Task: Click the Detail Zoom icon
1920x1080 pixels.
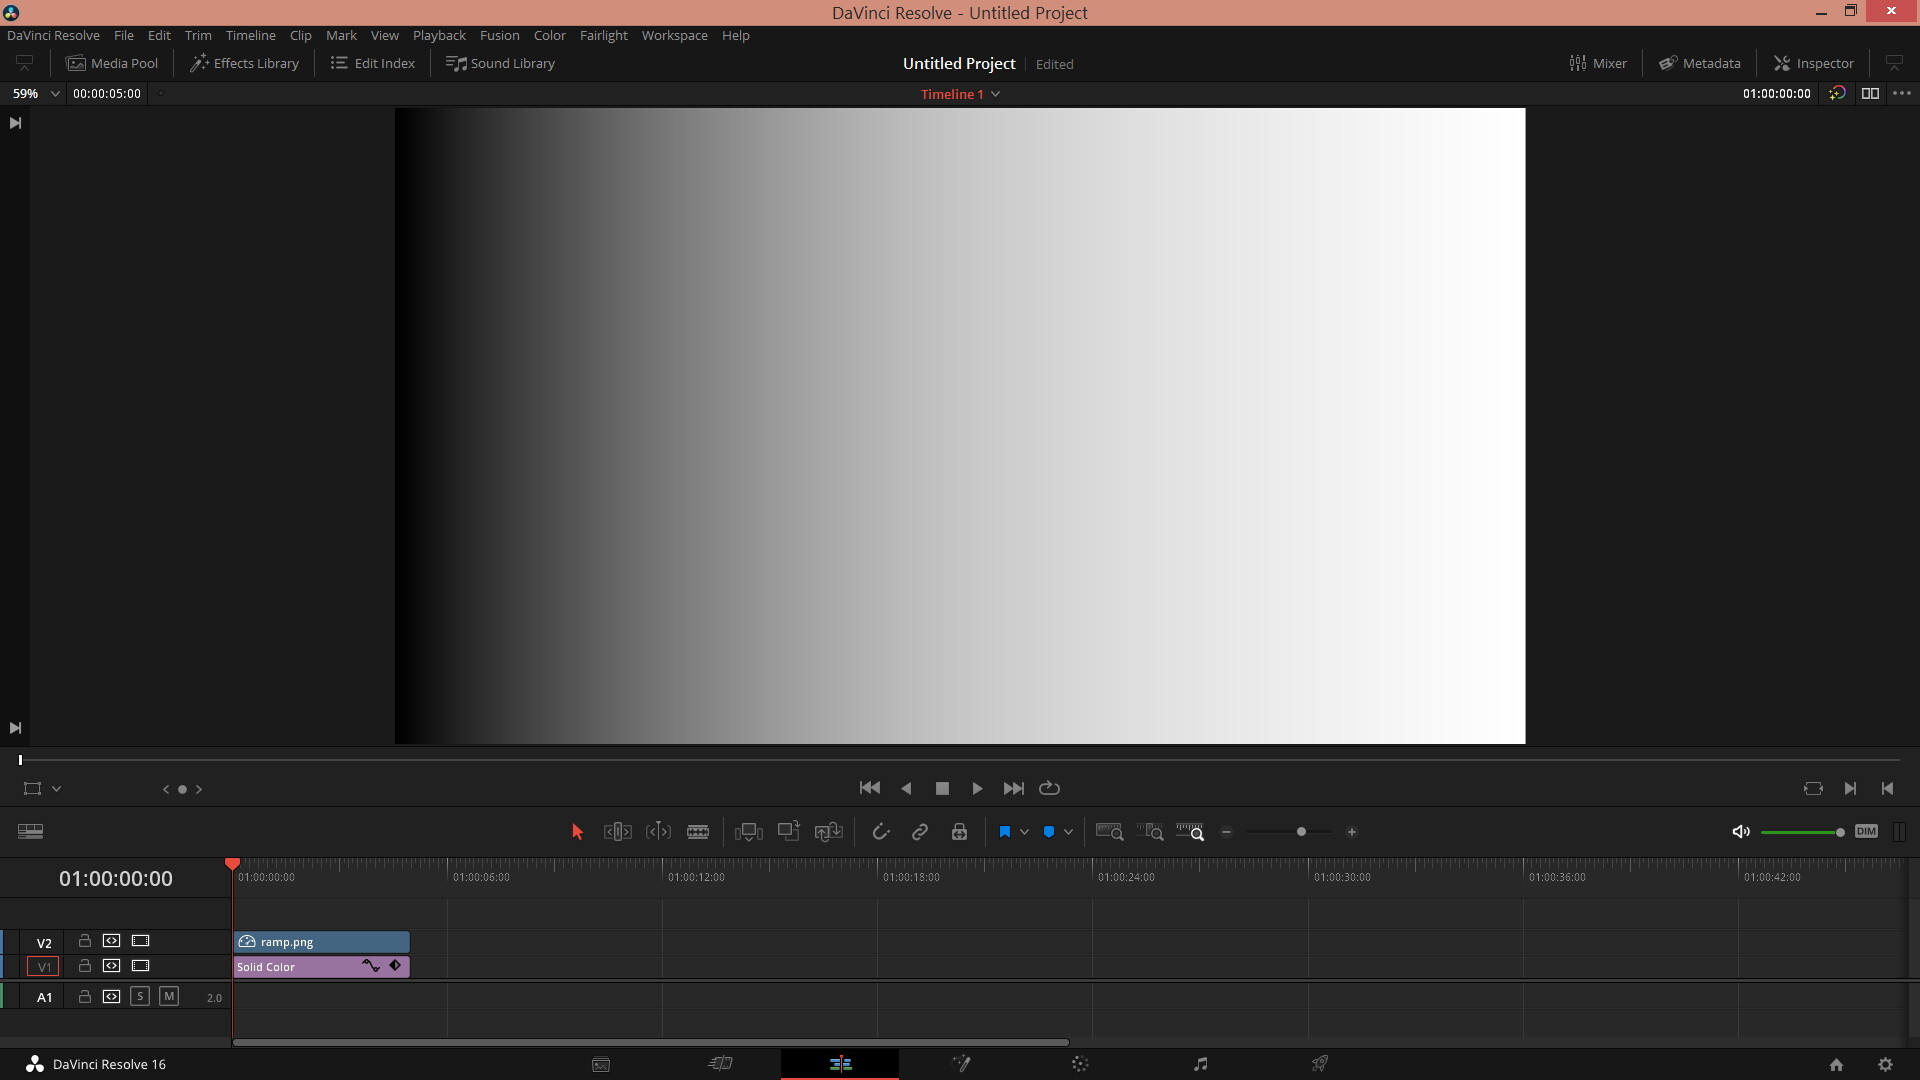Action: tap(1150, 832)
